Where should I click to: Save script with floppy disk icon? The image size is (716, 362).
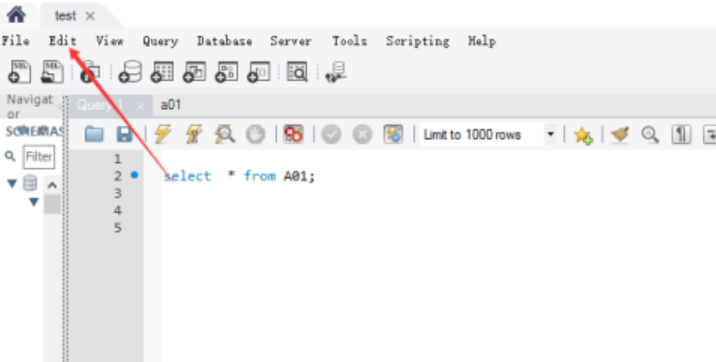[124, 135]
